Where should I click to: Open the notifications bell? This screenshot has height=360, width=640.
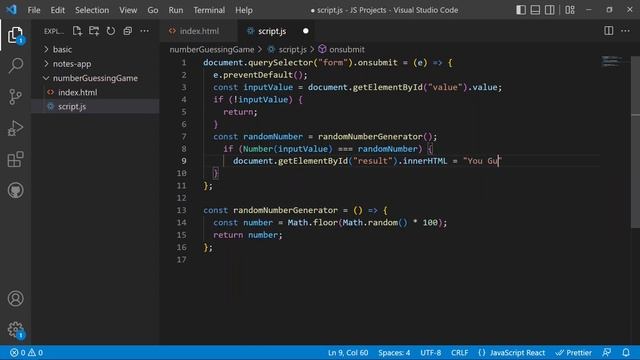[x=626, y=353]
